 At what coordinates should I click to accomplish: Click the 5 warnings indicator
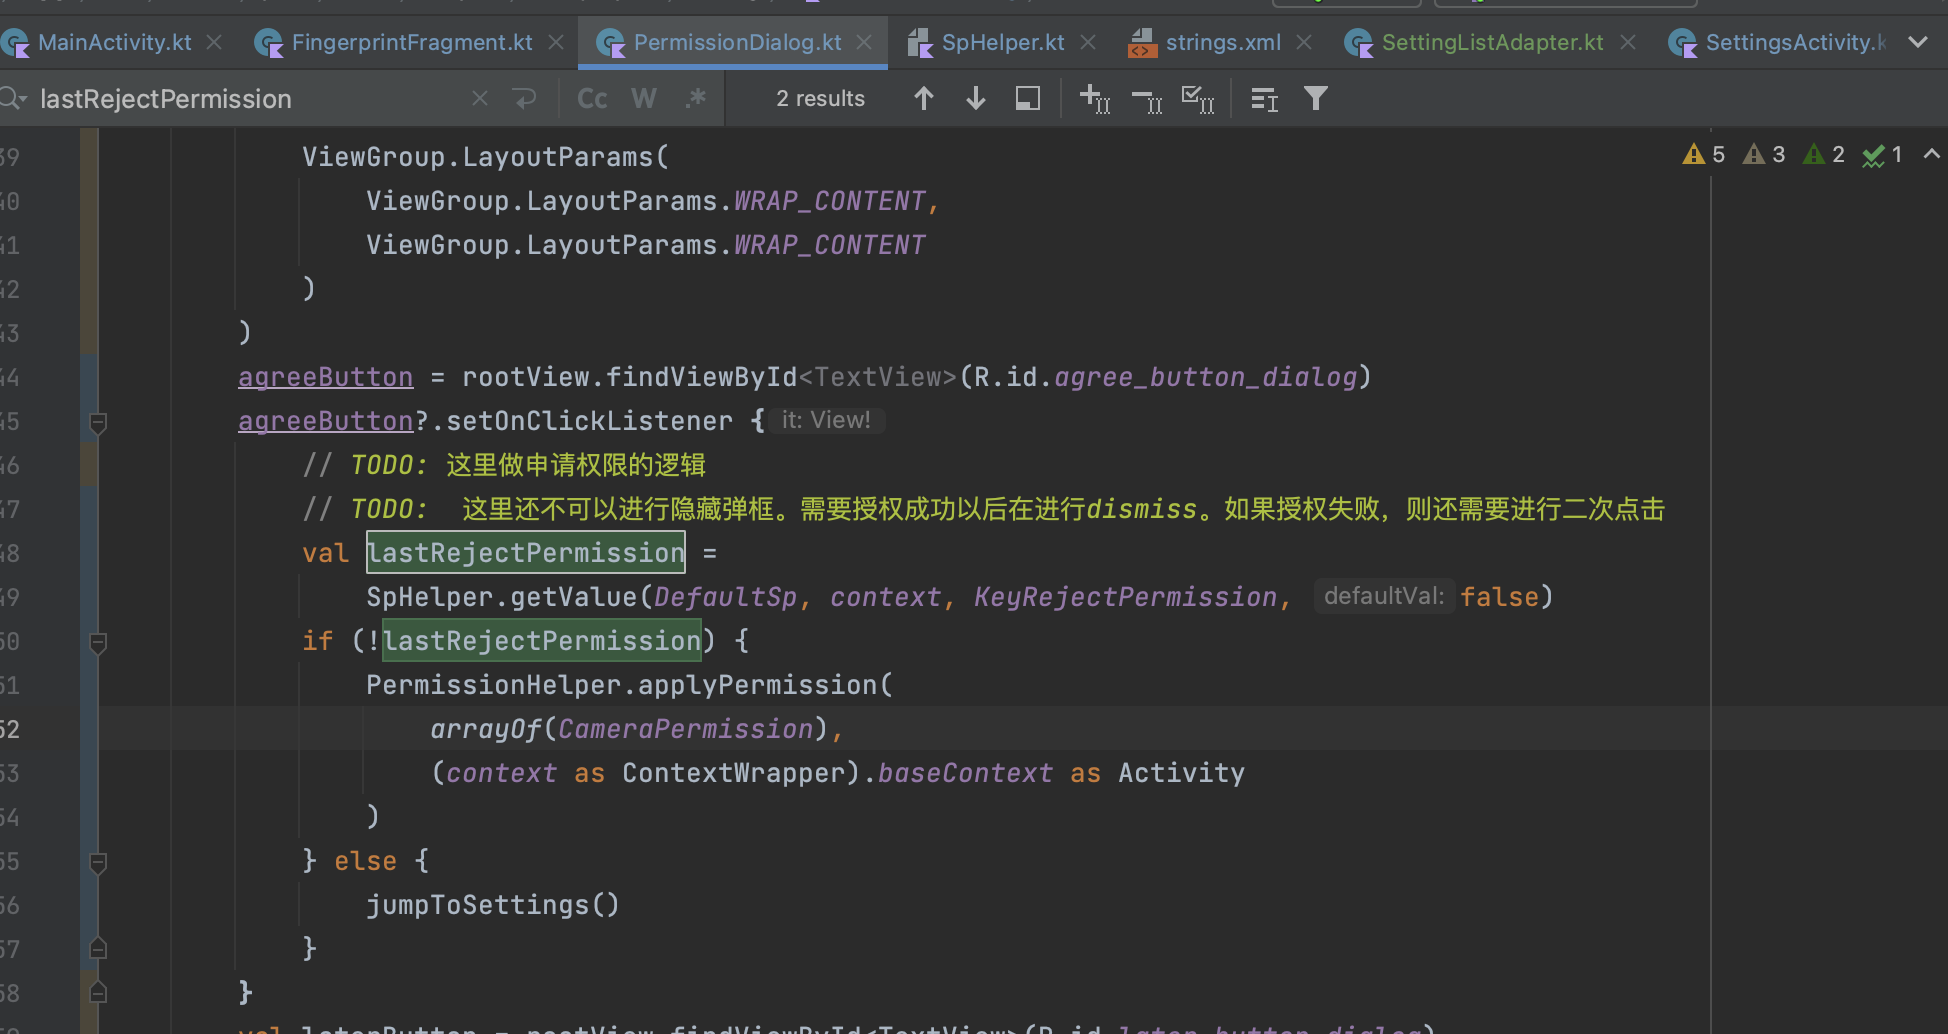[1704, 154]
